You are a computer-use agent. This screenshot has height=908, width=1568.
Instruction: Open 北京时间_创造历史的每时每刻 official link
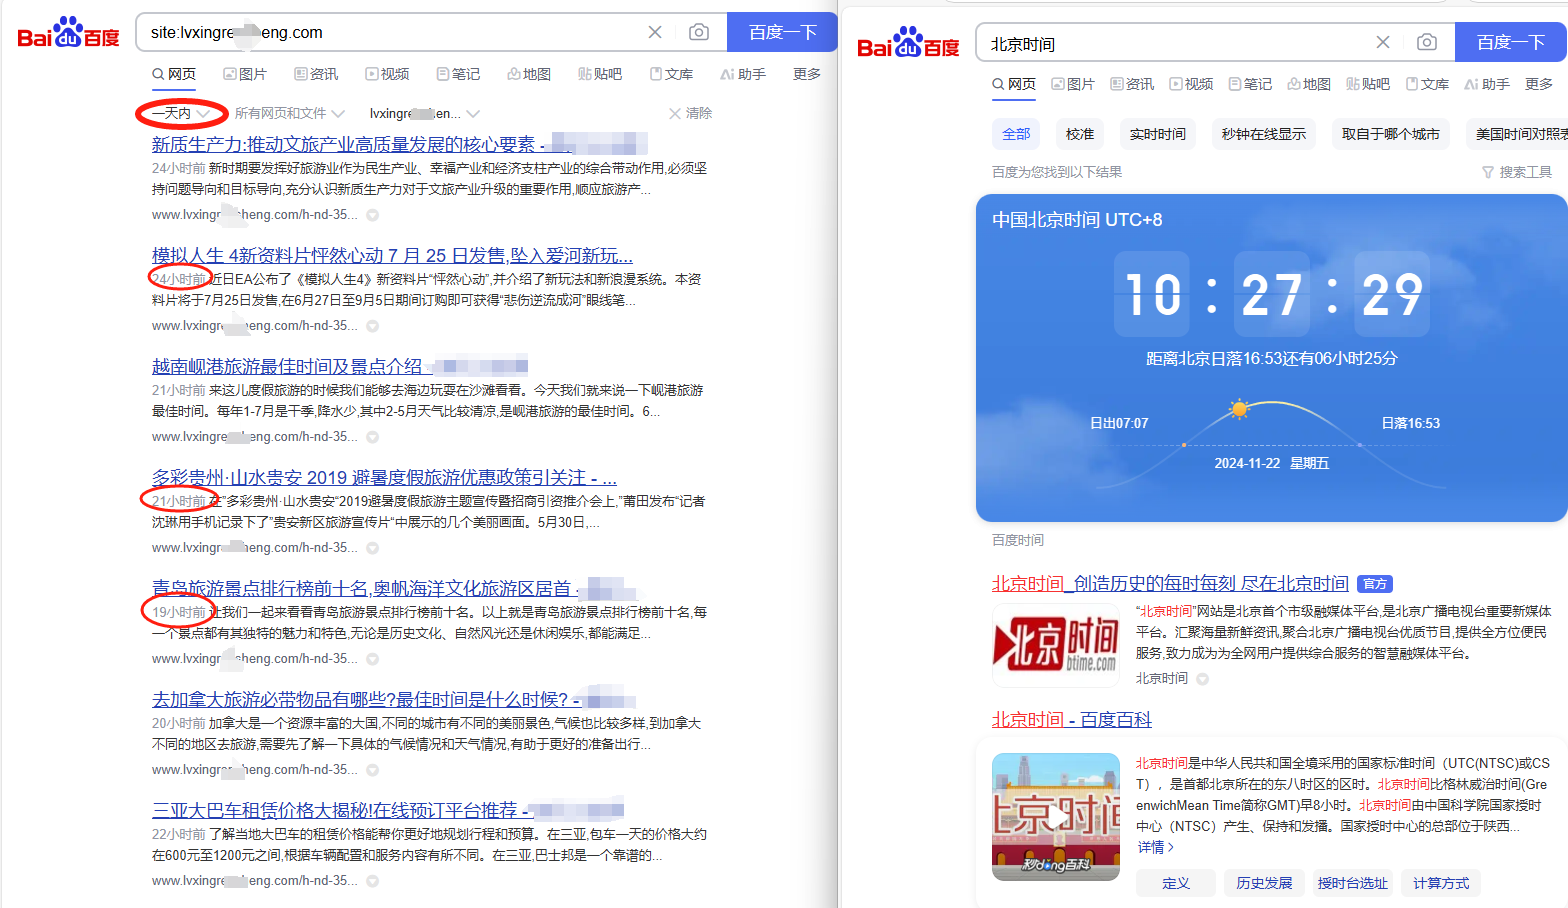1170,583
